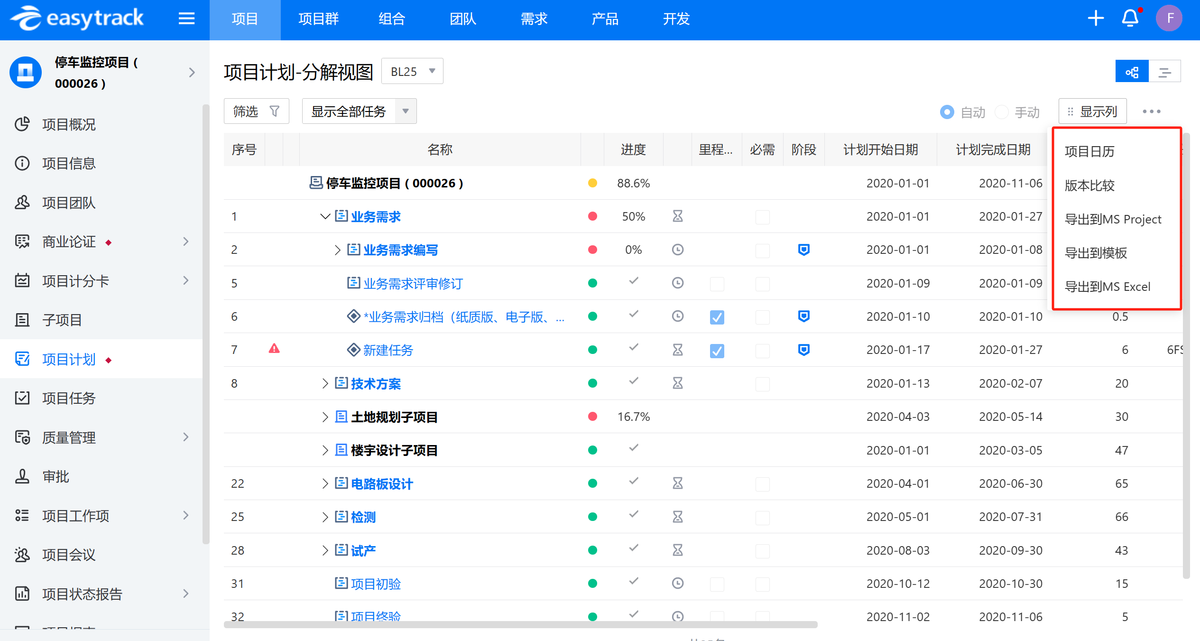Viewport: 1200px width, 641px height.
Task: Click the red status dot for 土地规划子项目
Action: click(593, 417)
